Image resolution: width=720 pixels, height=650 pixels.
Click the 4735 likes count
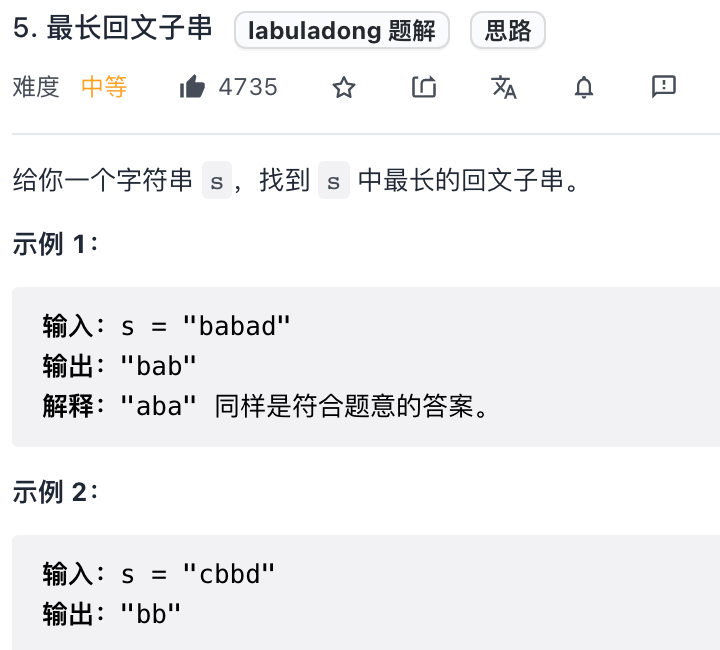coord(248,88)
